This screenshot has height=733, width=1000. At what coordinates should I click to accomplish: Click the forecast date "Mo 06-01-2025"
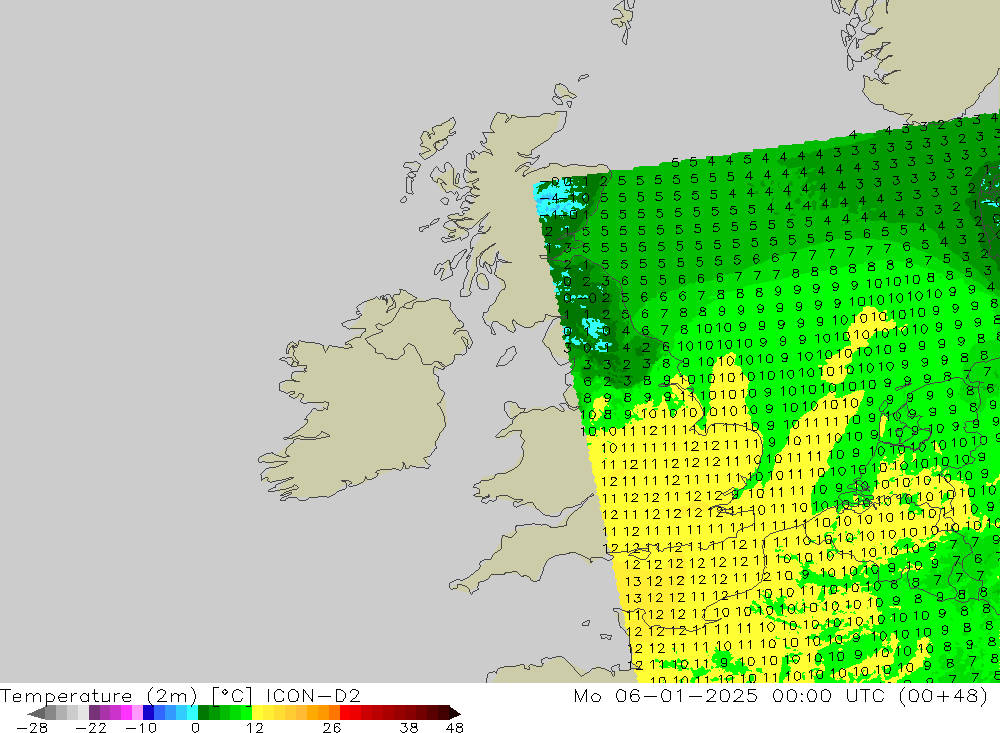pyautogui.click(x=665, y=695)
